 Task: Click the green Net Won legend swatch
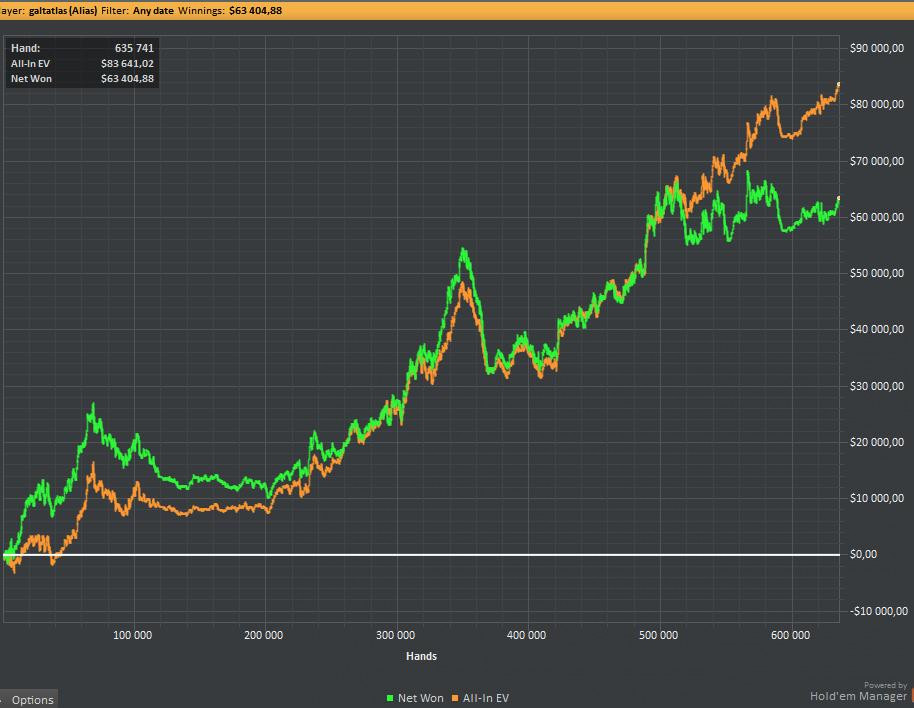tap(390, 698)
